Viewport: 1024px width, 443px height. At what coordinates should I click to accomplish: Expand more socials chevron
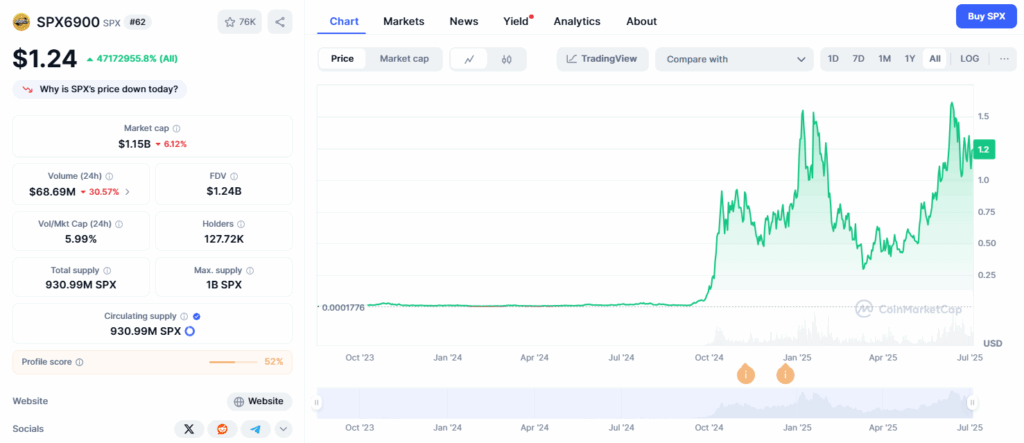pyautogui.click(x=283, y=429)
